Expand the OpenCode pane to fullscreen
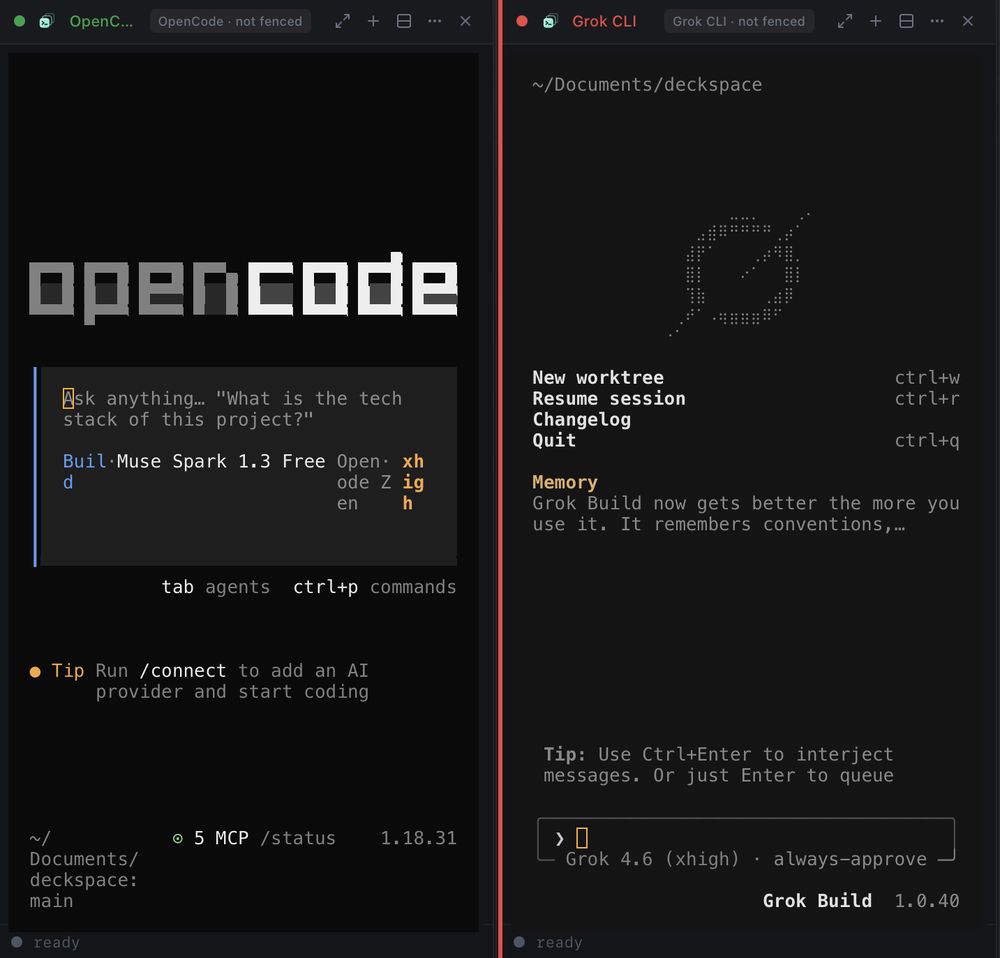Screen dimensions: 1000x958 [x=342, y=21]
